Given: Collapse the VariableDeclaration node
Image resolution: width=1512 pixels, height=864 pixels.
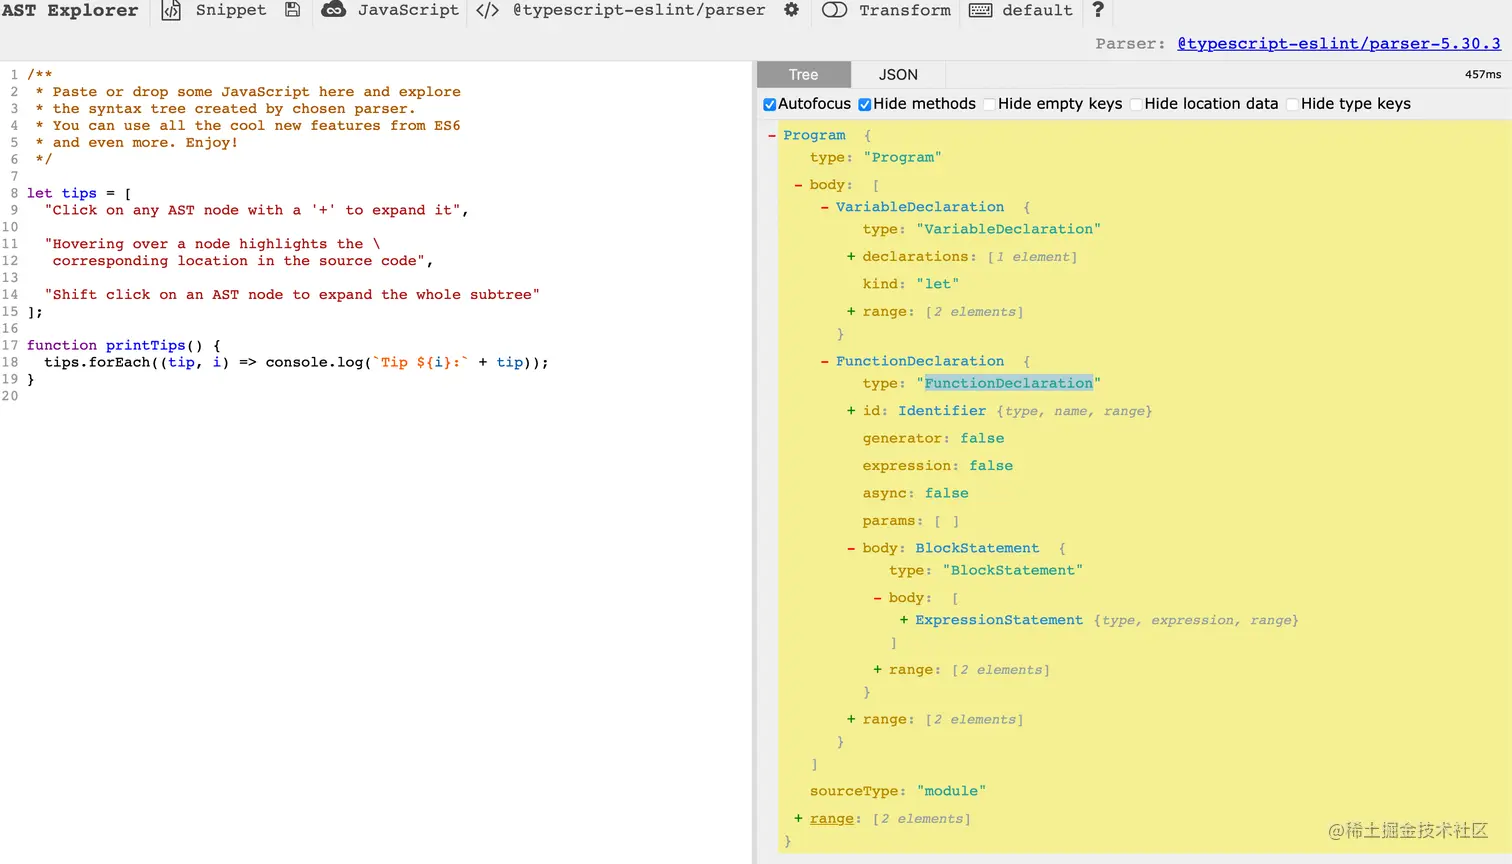Looking at the screenshot, I should (x=825, y=207).
